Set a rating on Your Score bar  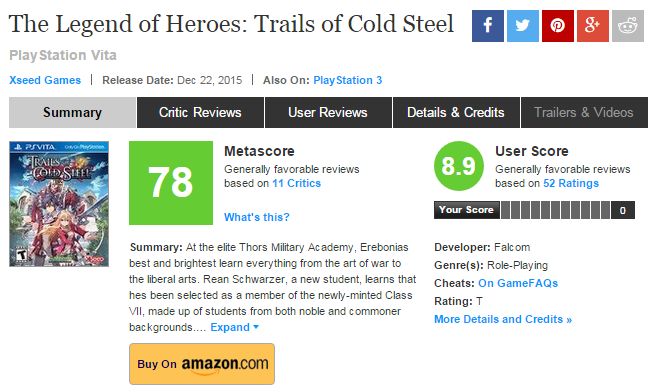point(555,210)
